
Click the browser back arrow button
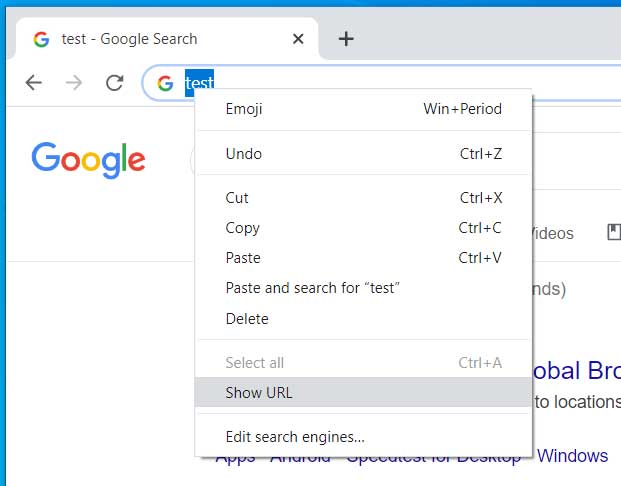pos(34,83)
